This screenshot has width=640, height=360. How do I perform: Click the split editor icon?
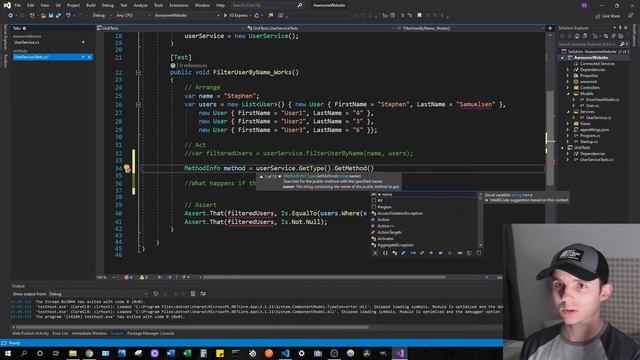(x=550, y=28)
